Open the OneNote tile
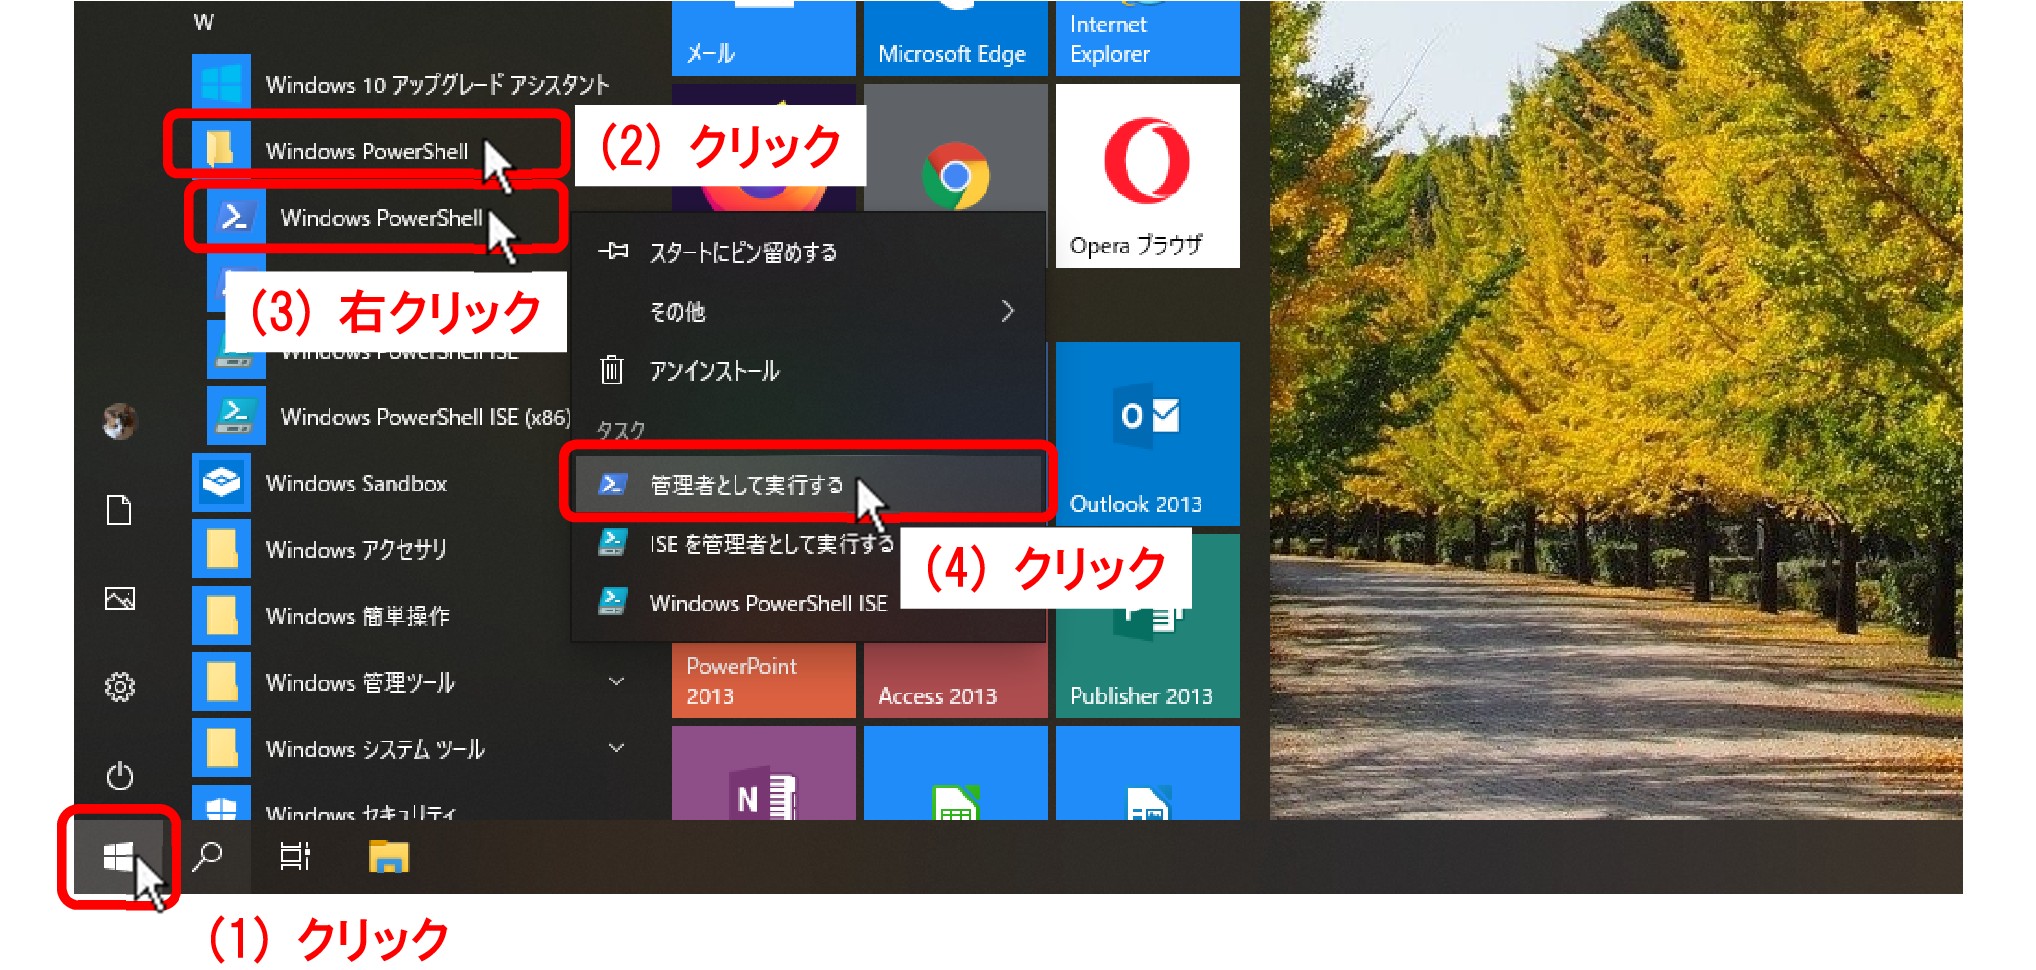The height and width of the screenshot is (970, 2036). (764, 773)
